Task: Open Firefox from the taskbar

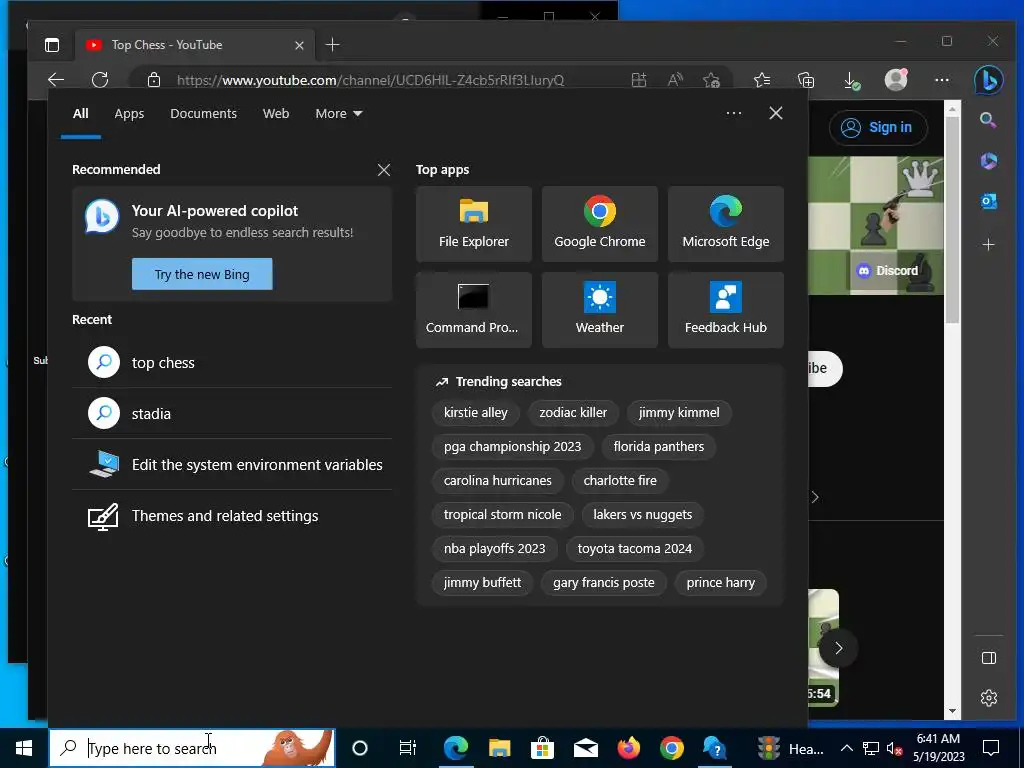Action: coord(628,748)
